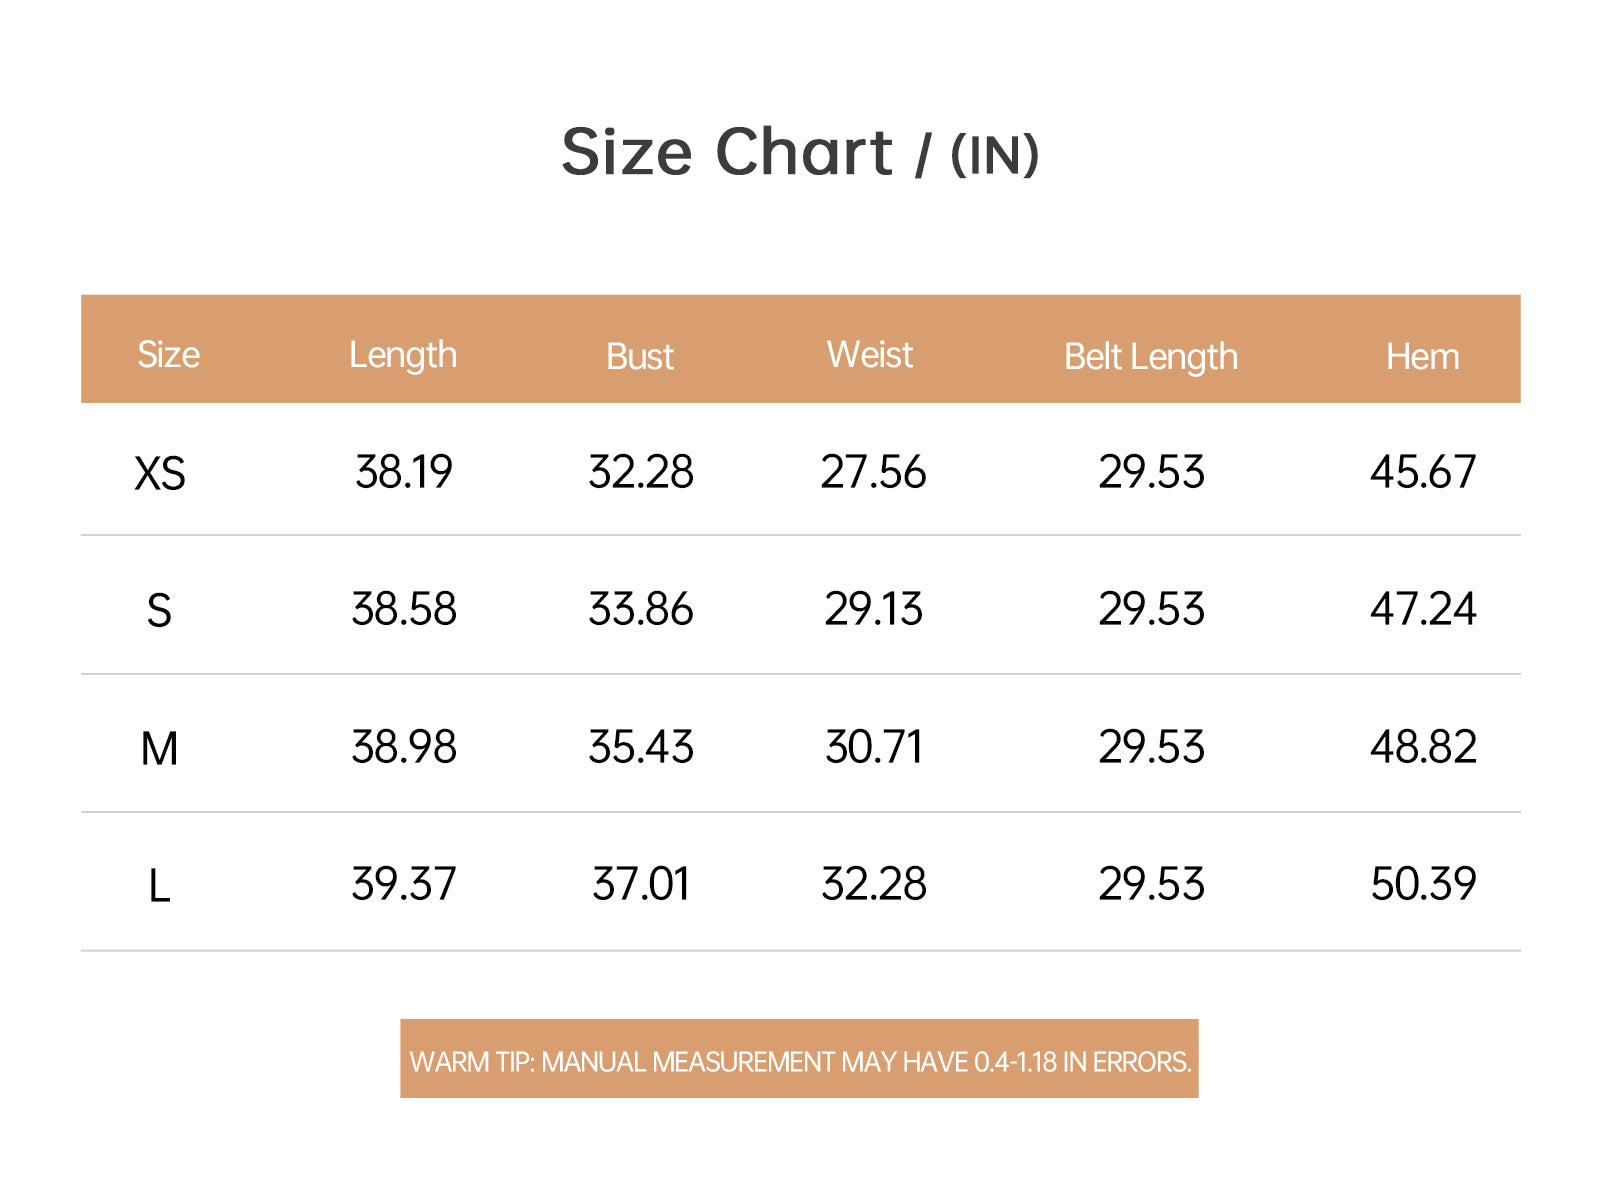Click the warm tip measurement banner
Screen dimensions: 1600x1200
[x=800, y=1059]
